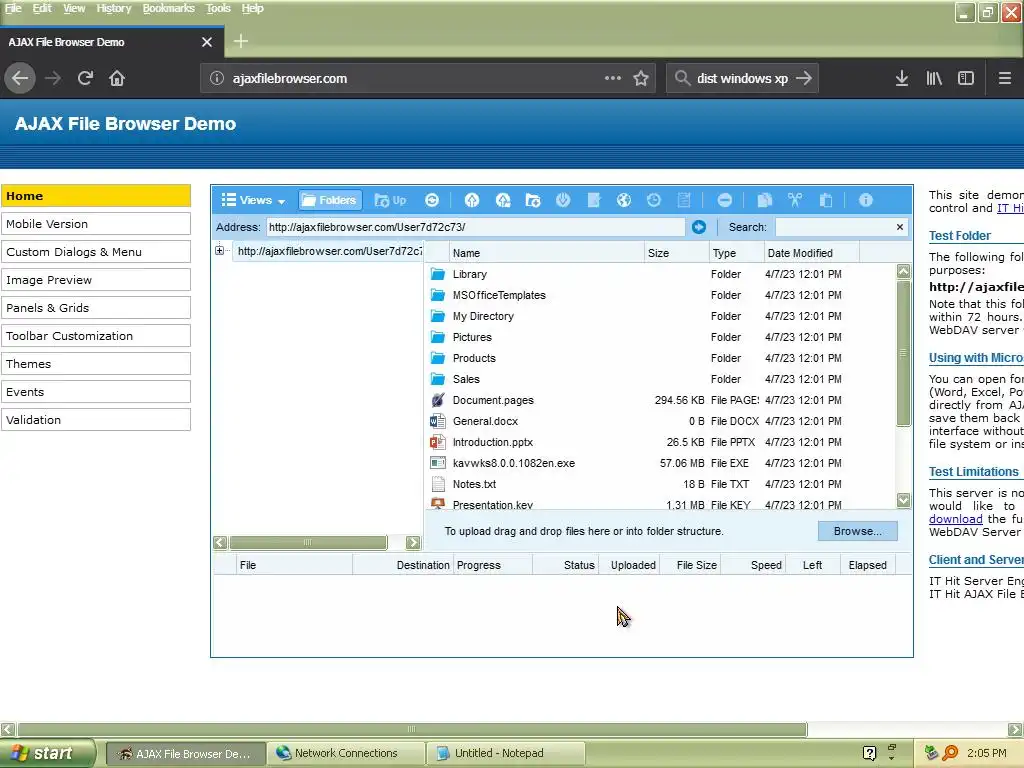Bookmark the page with the star icon
1024x768 pixels.
(x=641, y=78)
